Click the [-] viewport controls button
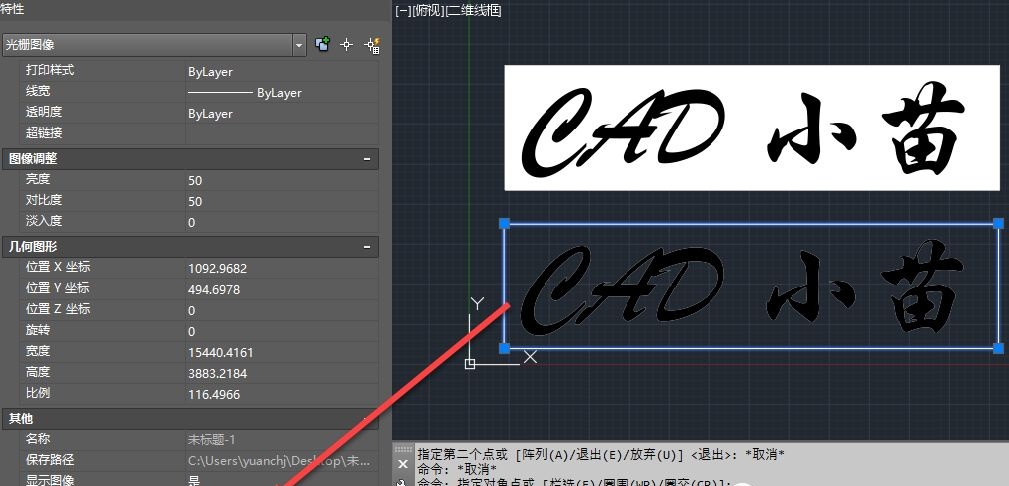1009x486 pixels. click(x=403, y=11)
